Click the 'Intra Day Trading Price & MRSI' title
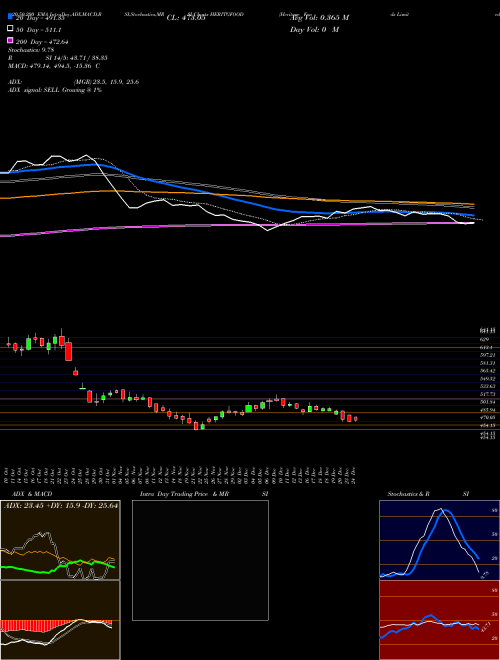500x660 pixels. tap(204, 494)
